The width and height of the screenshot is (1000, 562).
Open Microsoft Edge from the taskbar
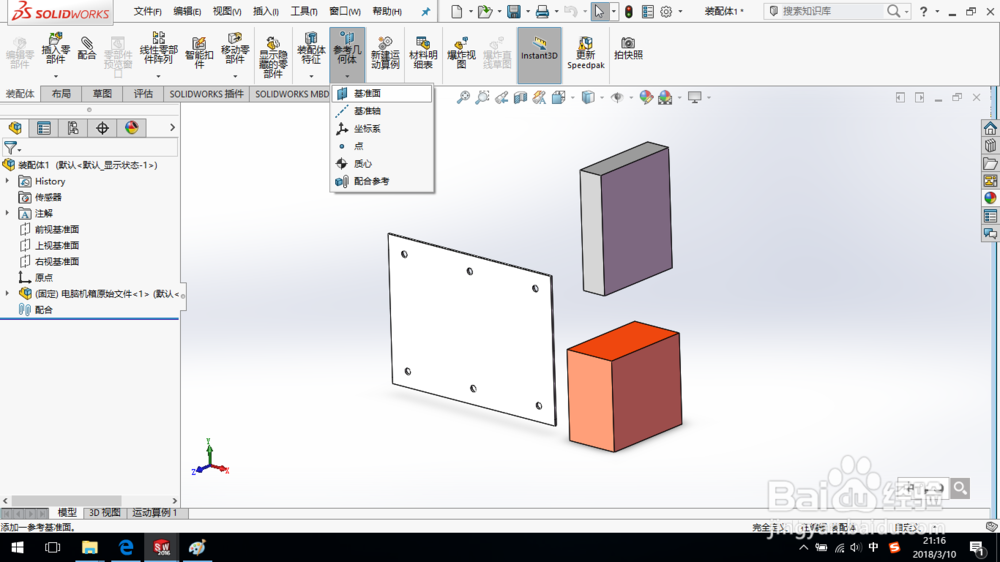(x=126, y=547)
